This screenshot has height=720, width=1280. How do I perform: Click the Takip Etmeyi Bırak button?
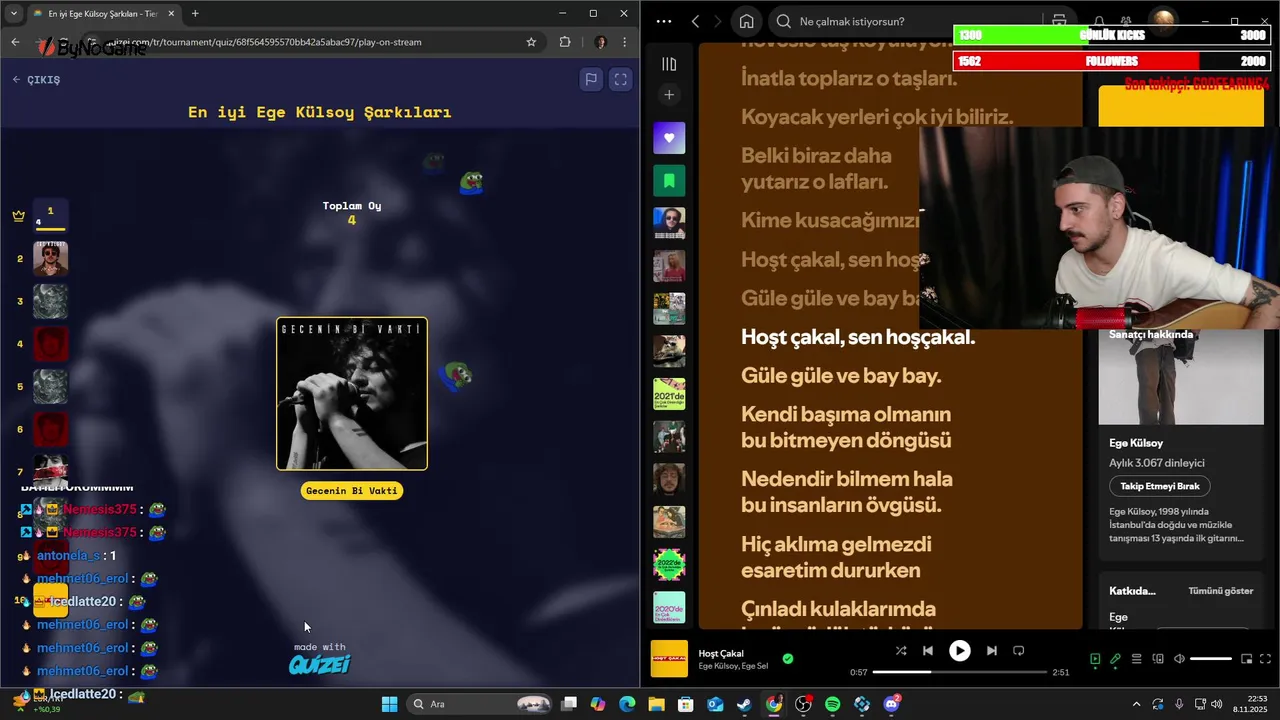[x=1160, y=486]
